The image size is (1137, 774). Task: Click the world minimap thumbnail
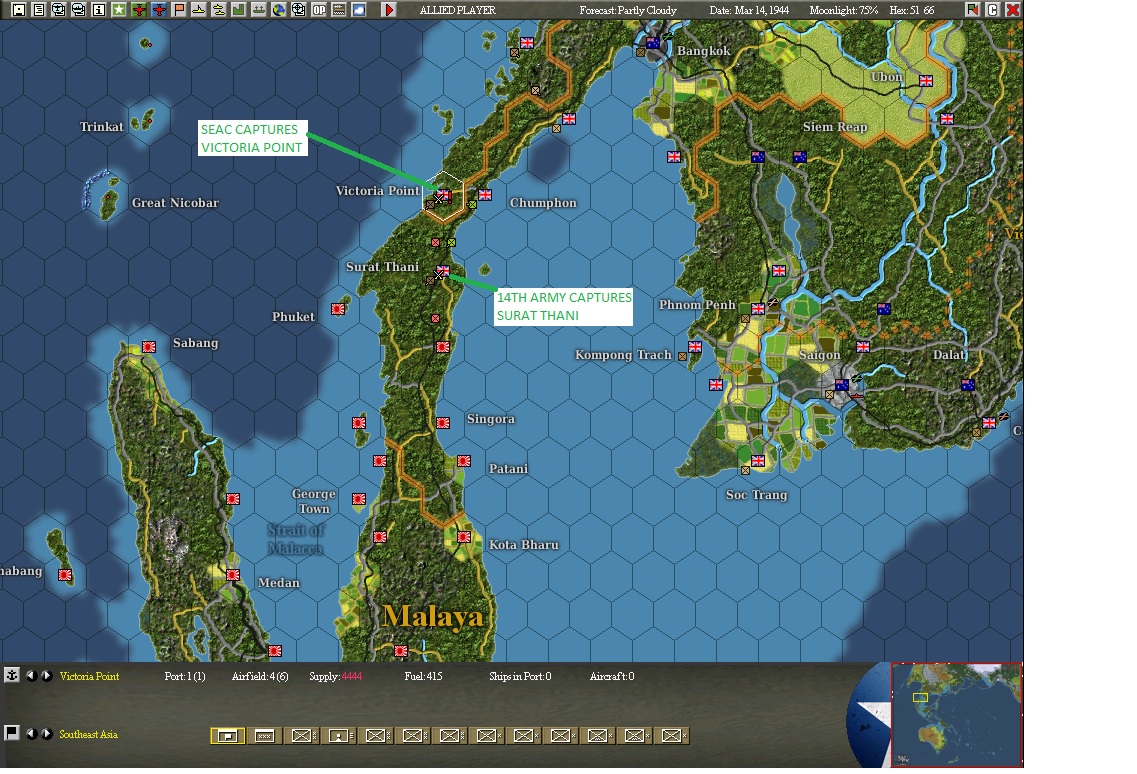click(956, 715)
